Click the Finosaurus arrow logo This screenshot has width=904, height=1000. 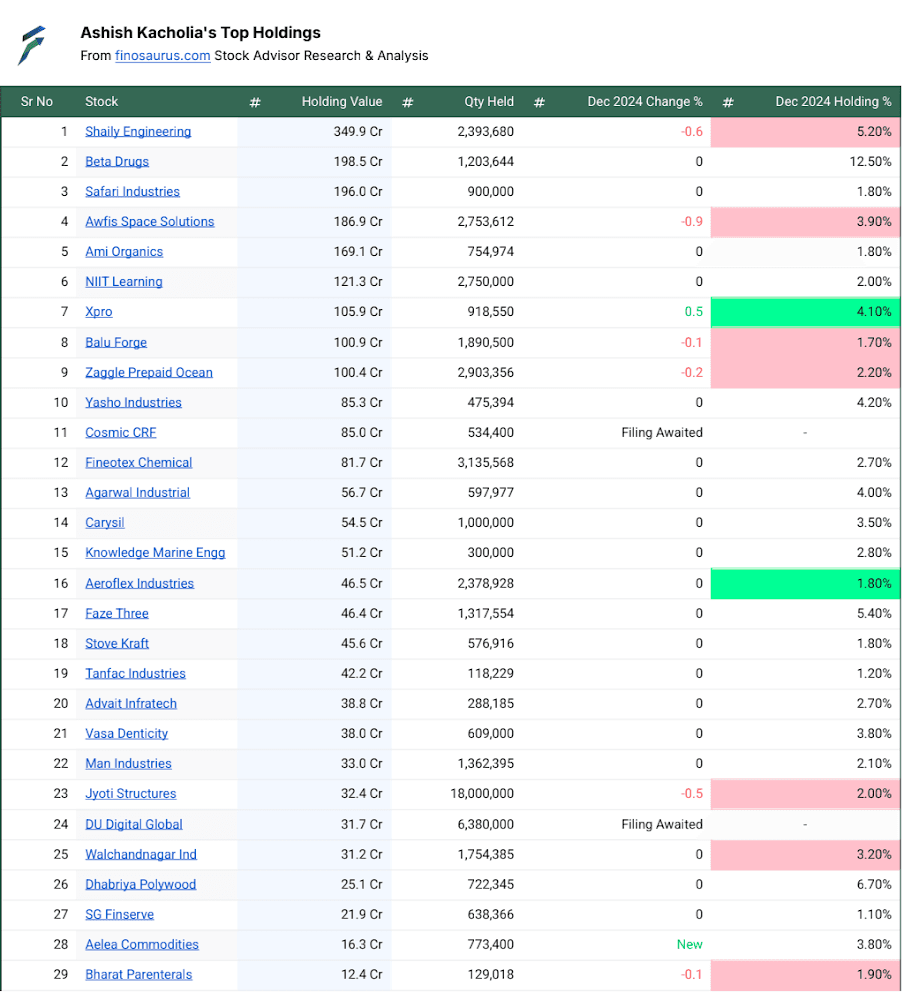click(x=32, y=45)
